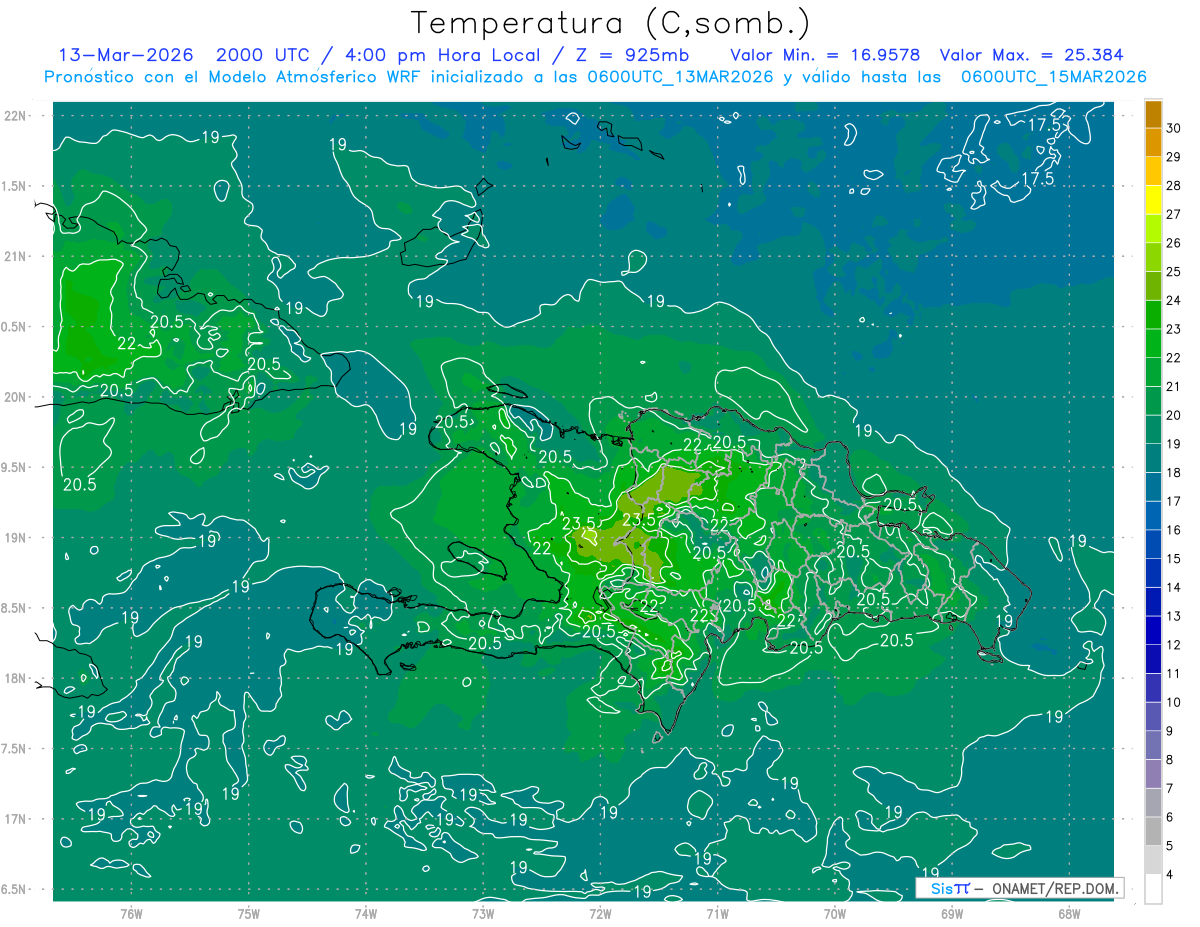Click the colorbar label '7'
Viewport: 1200px width, 927px height.
tap(1171, 789)
